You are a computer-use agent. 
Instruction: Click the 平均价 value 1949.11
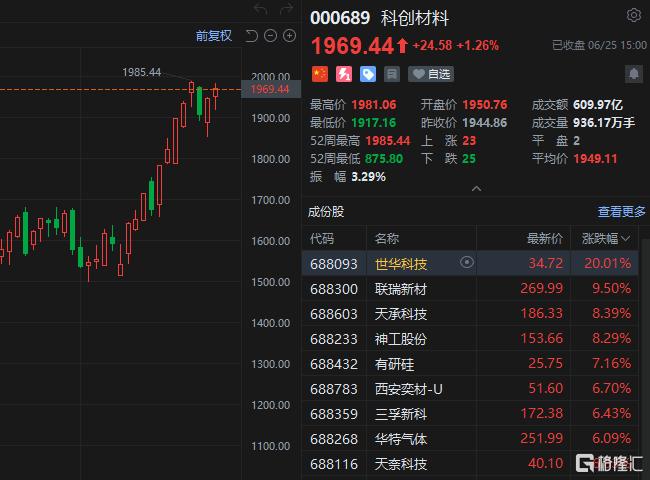[595, 159]
